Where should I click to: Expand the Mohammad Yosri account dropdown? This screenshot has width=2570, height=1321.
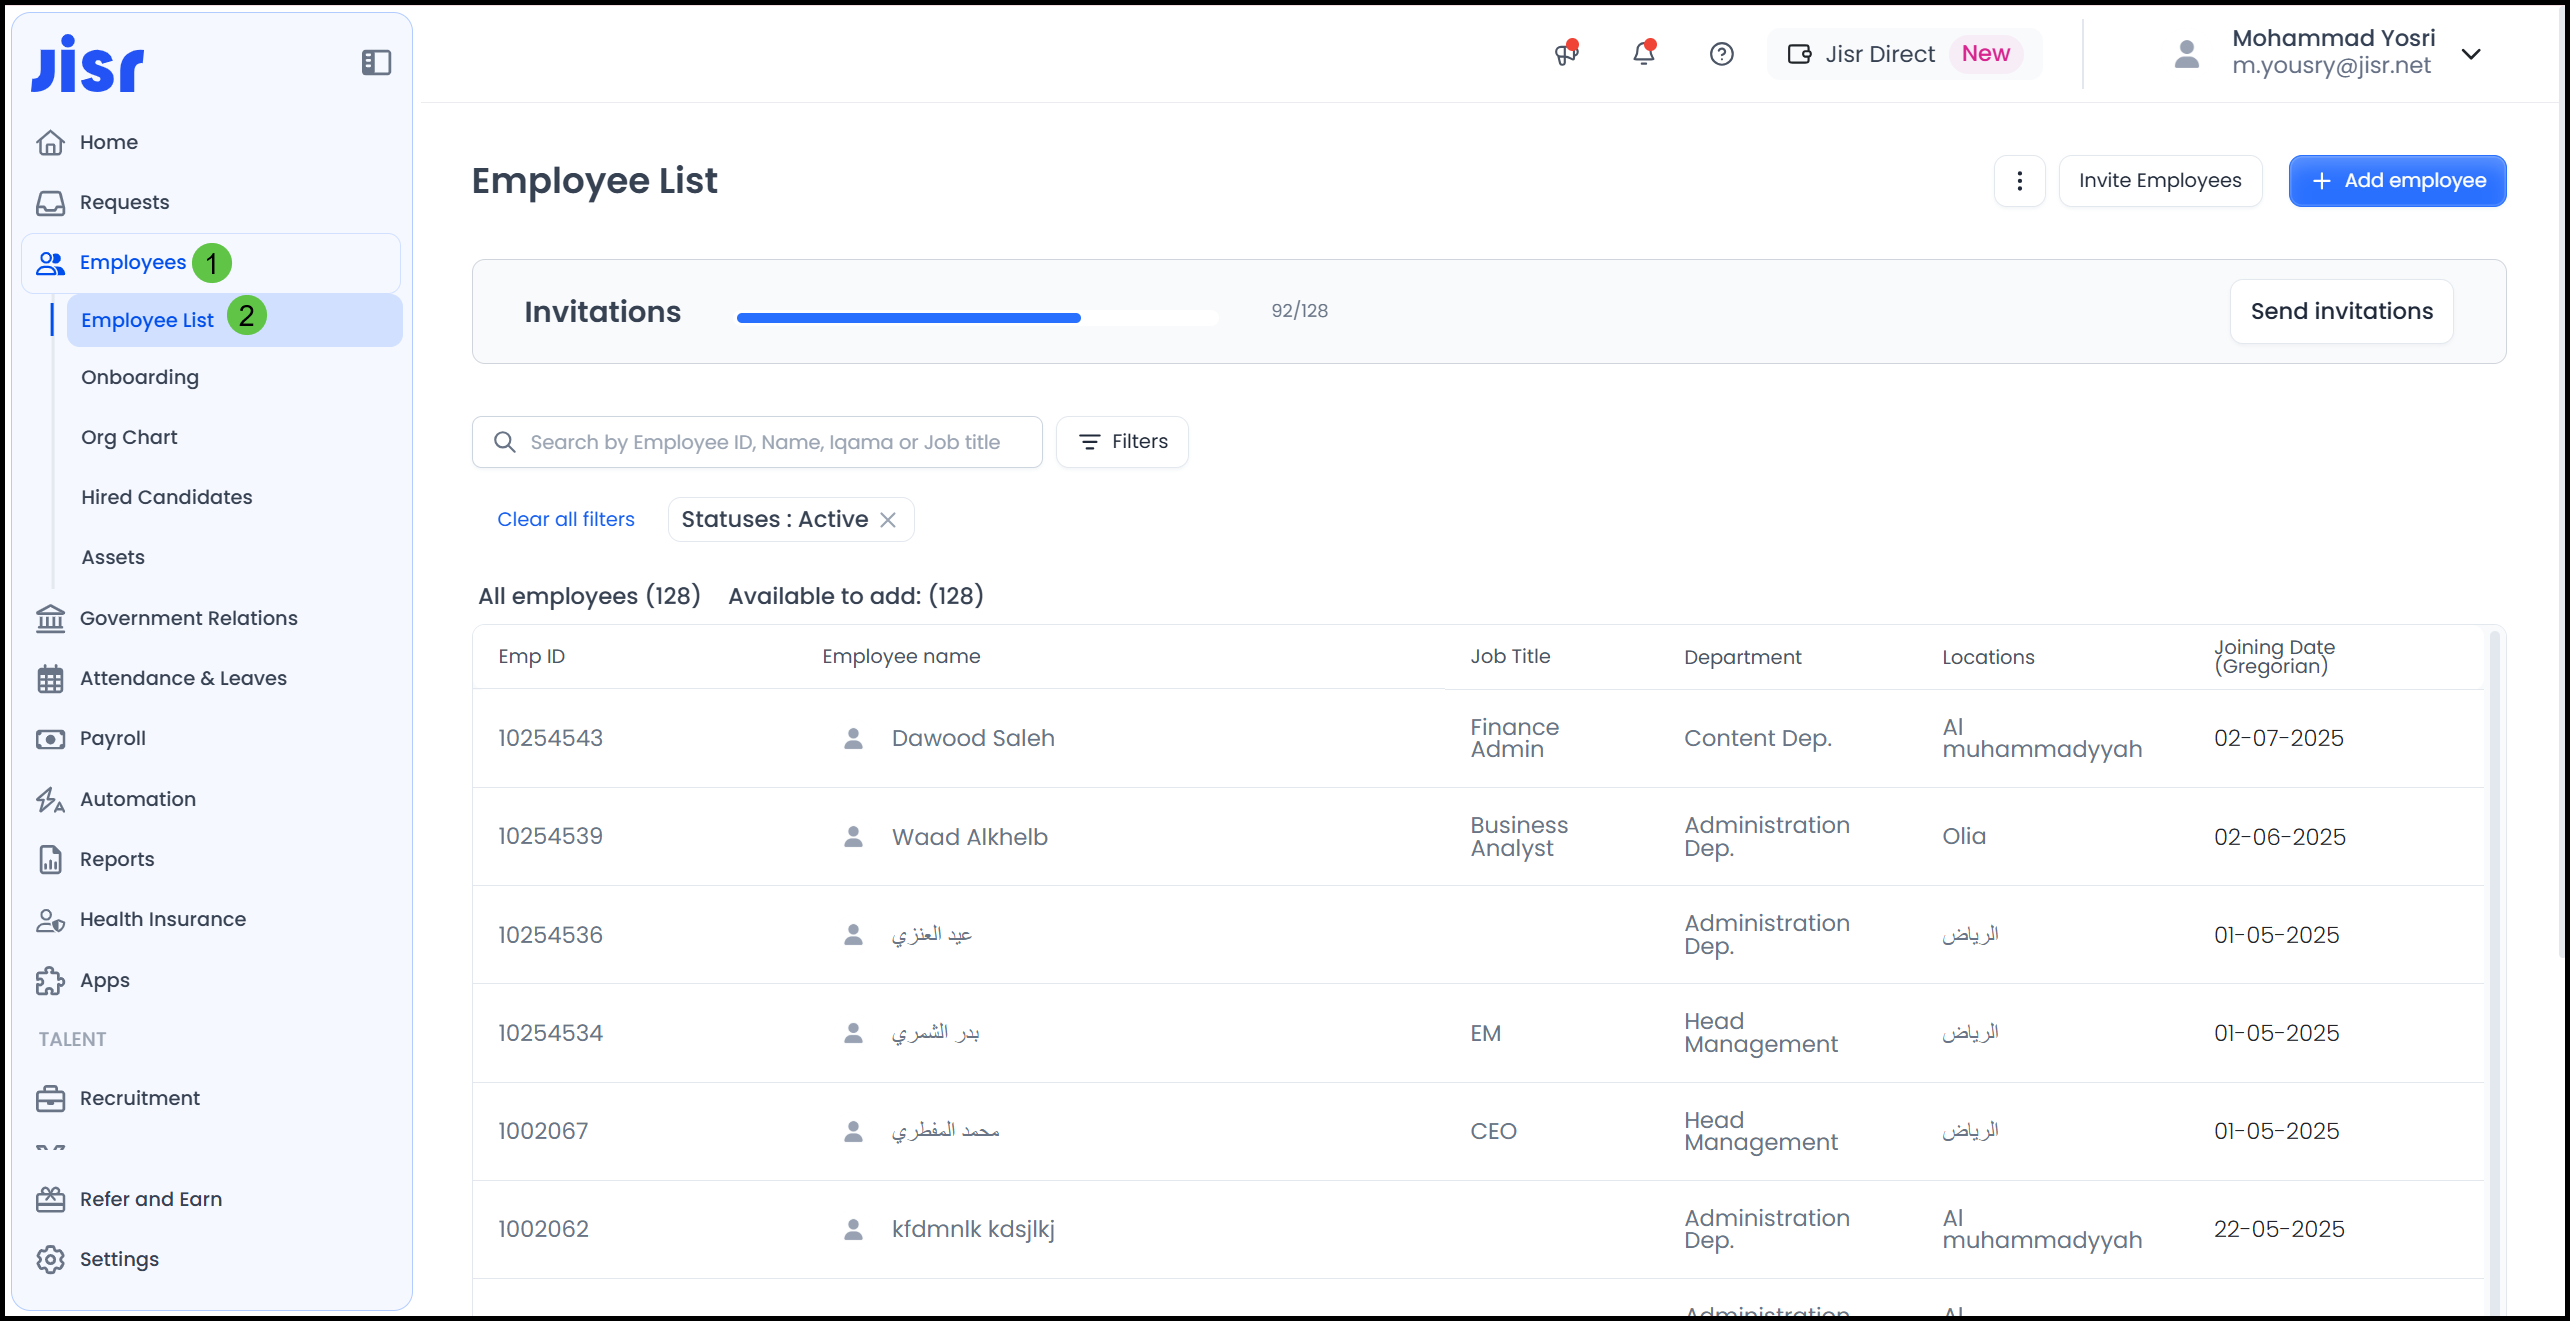[x=2471, y=54]
